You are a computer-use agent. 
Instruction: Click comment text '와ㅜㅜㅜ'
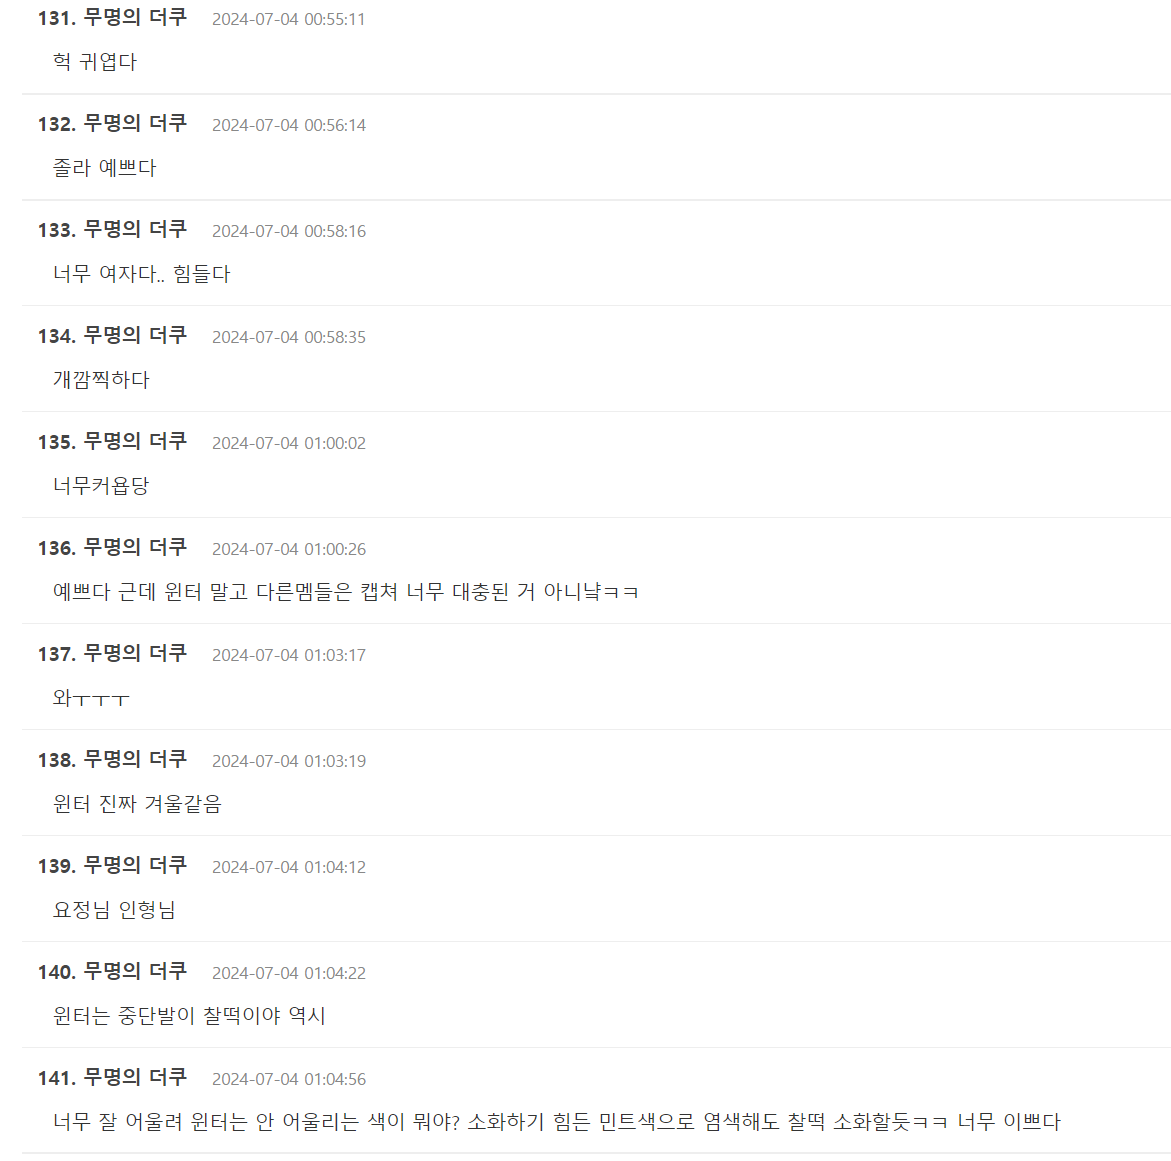pyautogui.click(x=91, y=698)
